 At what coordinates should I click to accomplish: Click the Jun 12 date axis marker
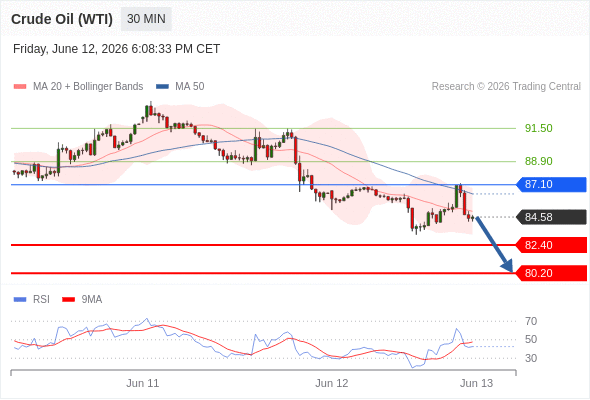(x=331, y=383)
